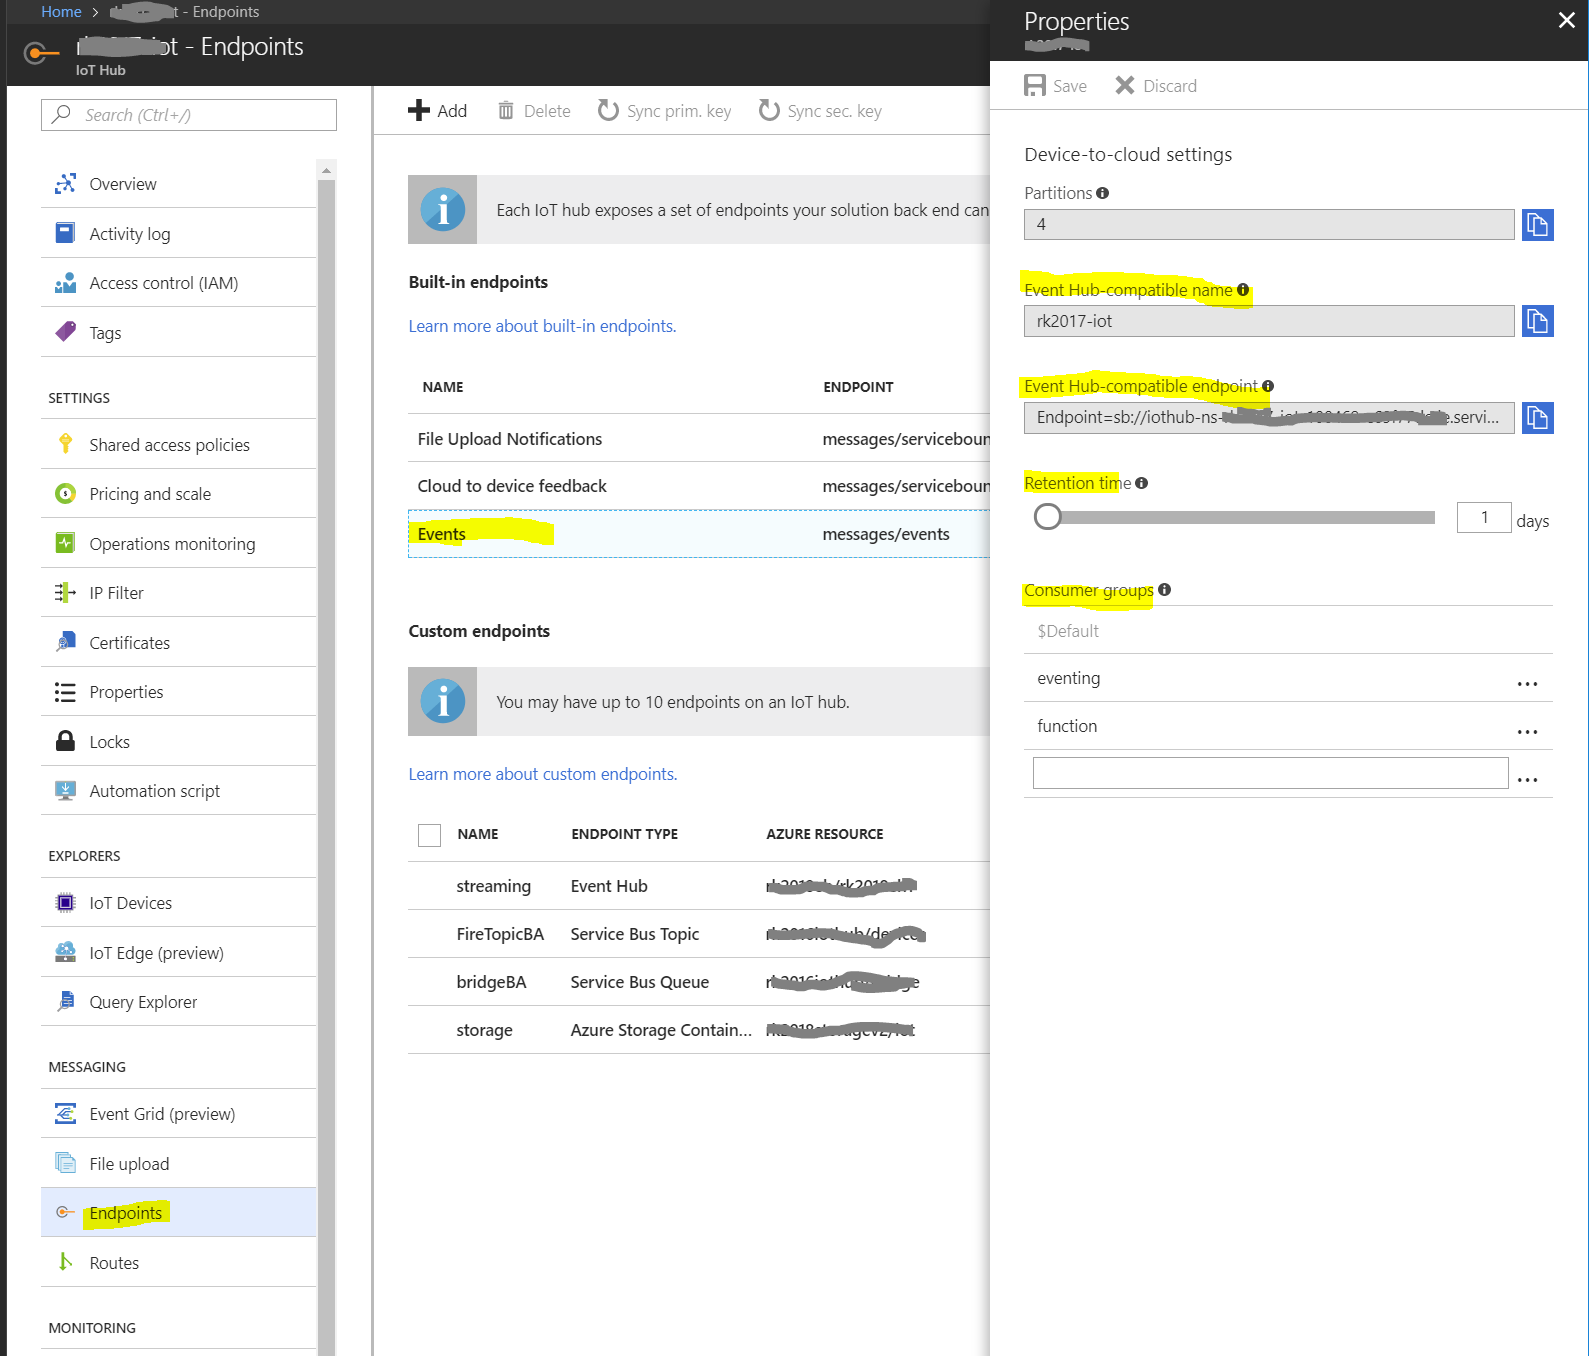Click the Access control (IAM) icon
1589x1356 pixels.
click(65, 283)
